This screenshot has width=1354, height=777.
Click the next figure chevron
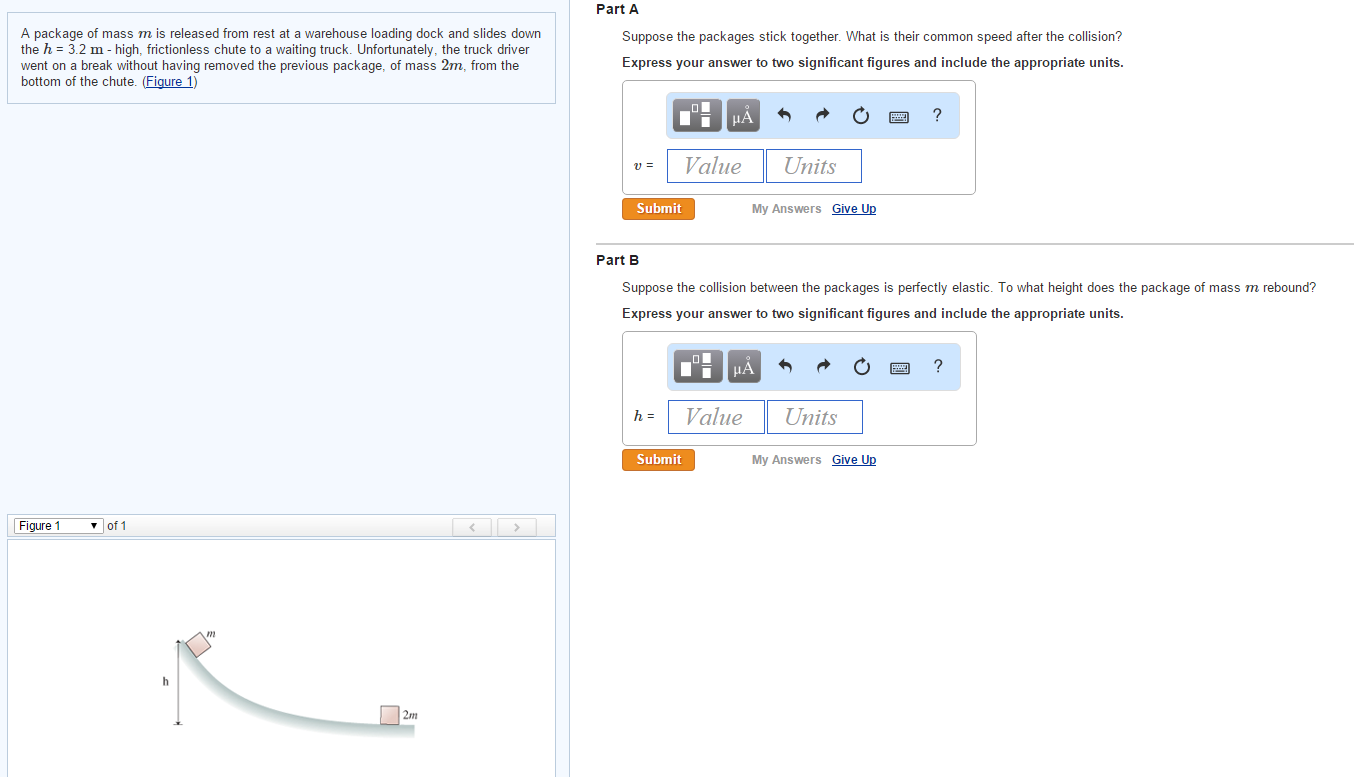point(516,526)
